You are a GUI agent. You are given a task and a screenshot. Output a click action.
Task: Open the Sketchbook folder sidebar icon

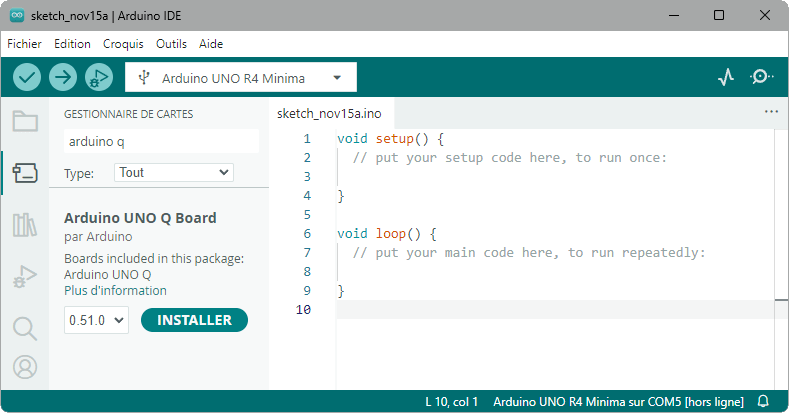pyautogui.click(x=25, y=122)
